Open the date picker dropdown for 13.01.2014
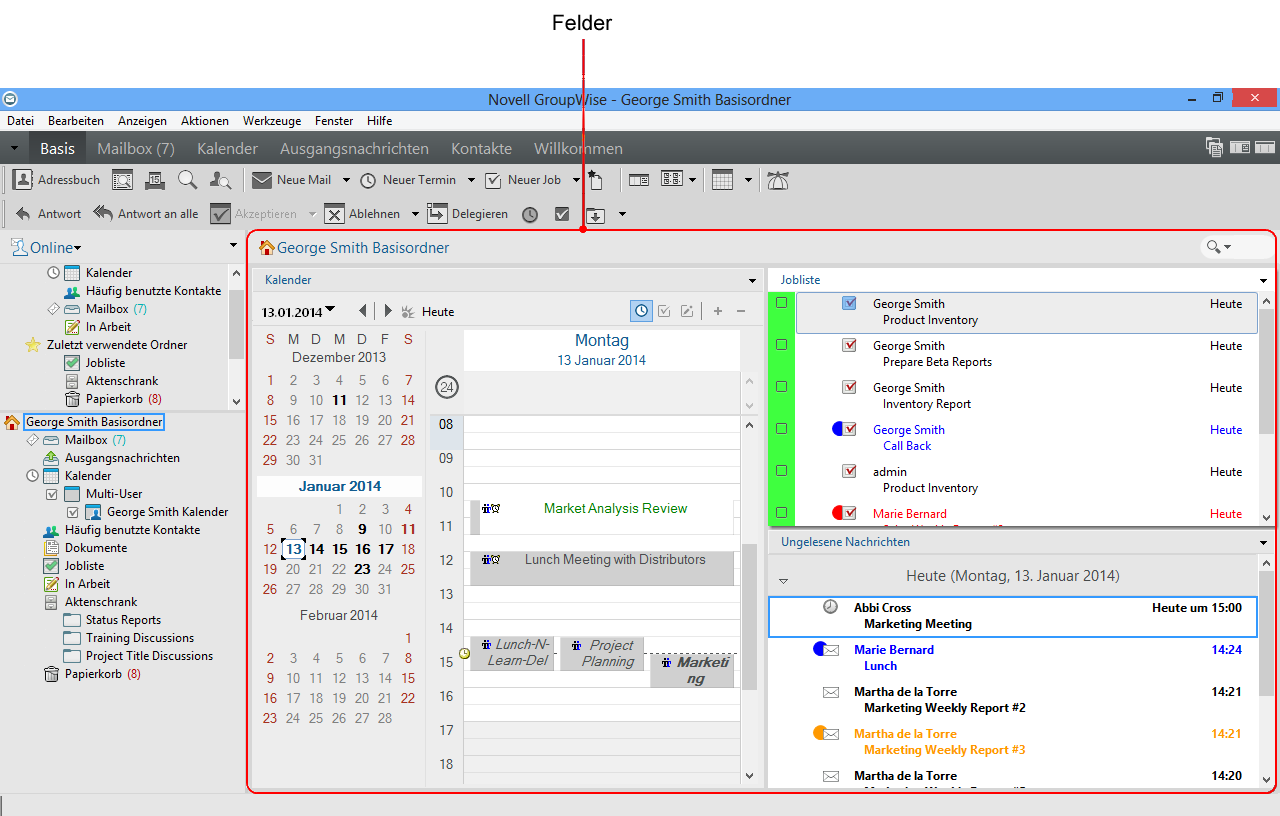 330,309
